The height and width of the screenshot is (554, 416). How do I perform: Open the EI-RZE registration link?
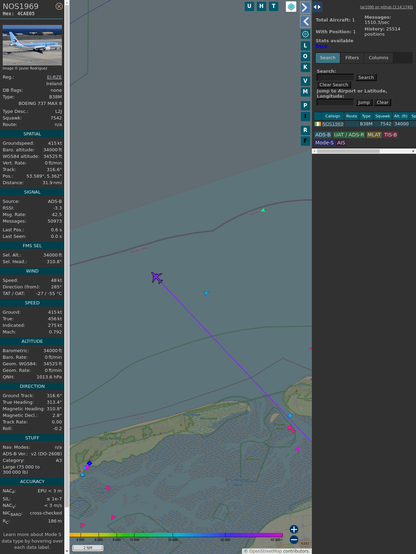pyautogui.click(x=54, y=77)
